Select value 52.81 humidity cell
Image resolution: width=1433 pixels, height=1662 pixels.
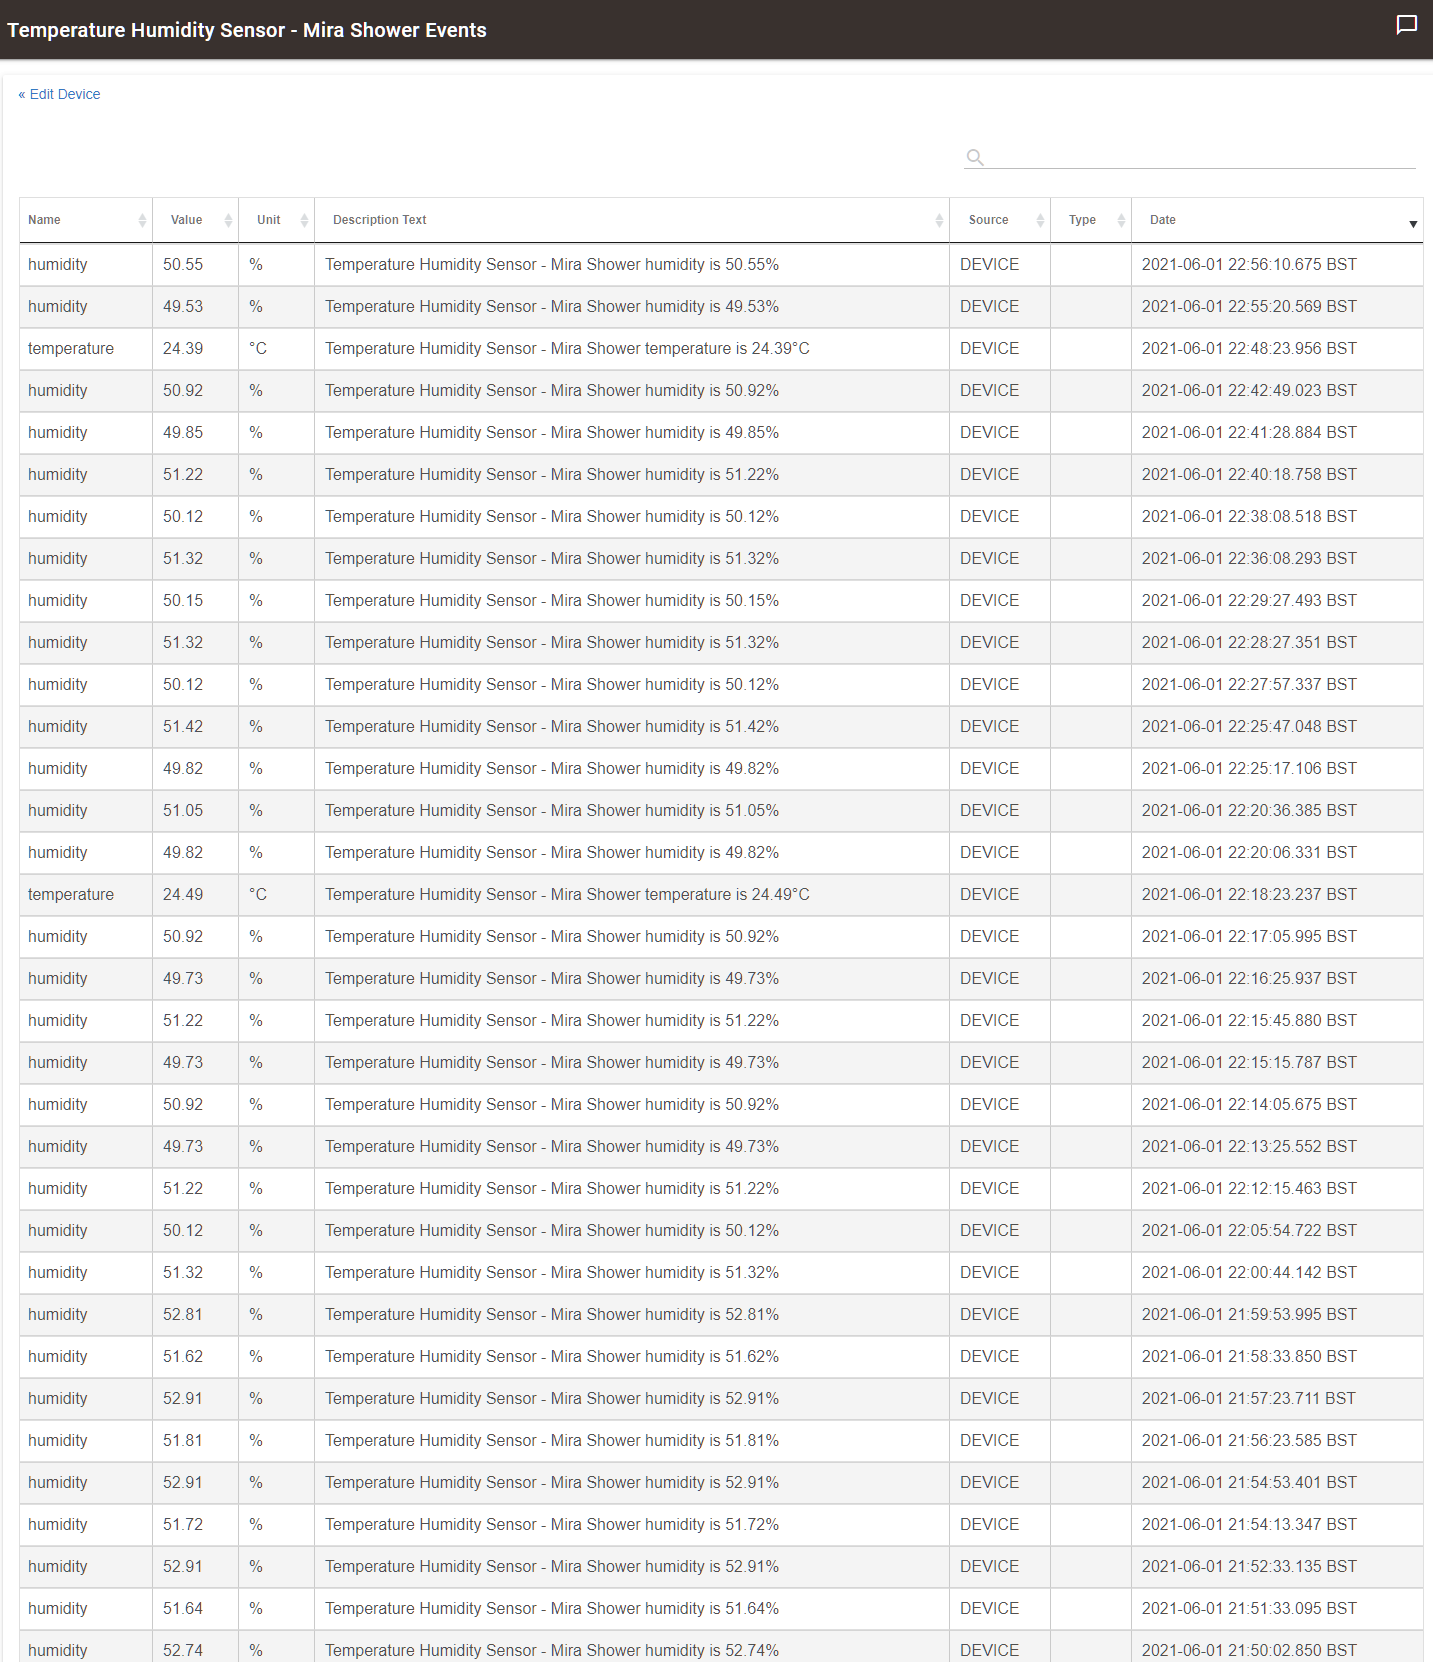183,1315
